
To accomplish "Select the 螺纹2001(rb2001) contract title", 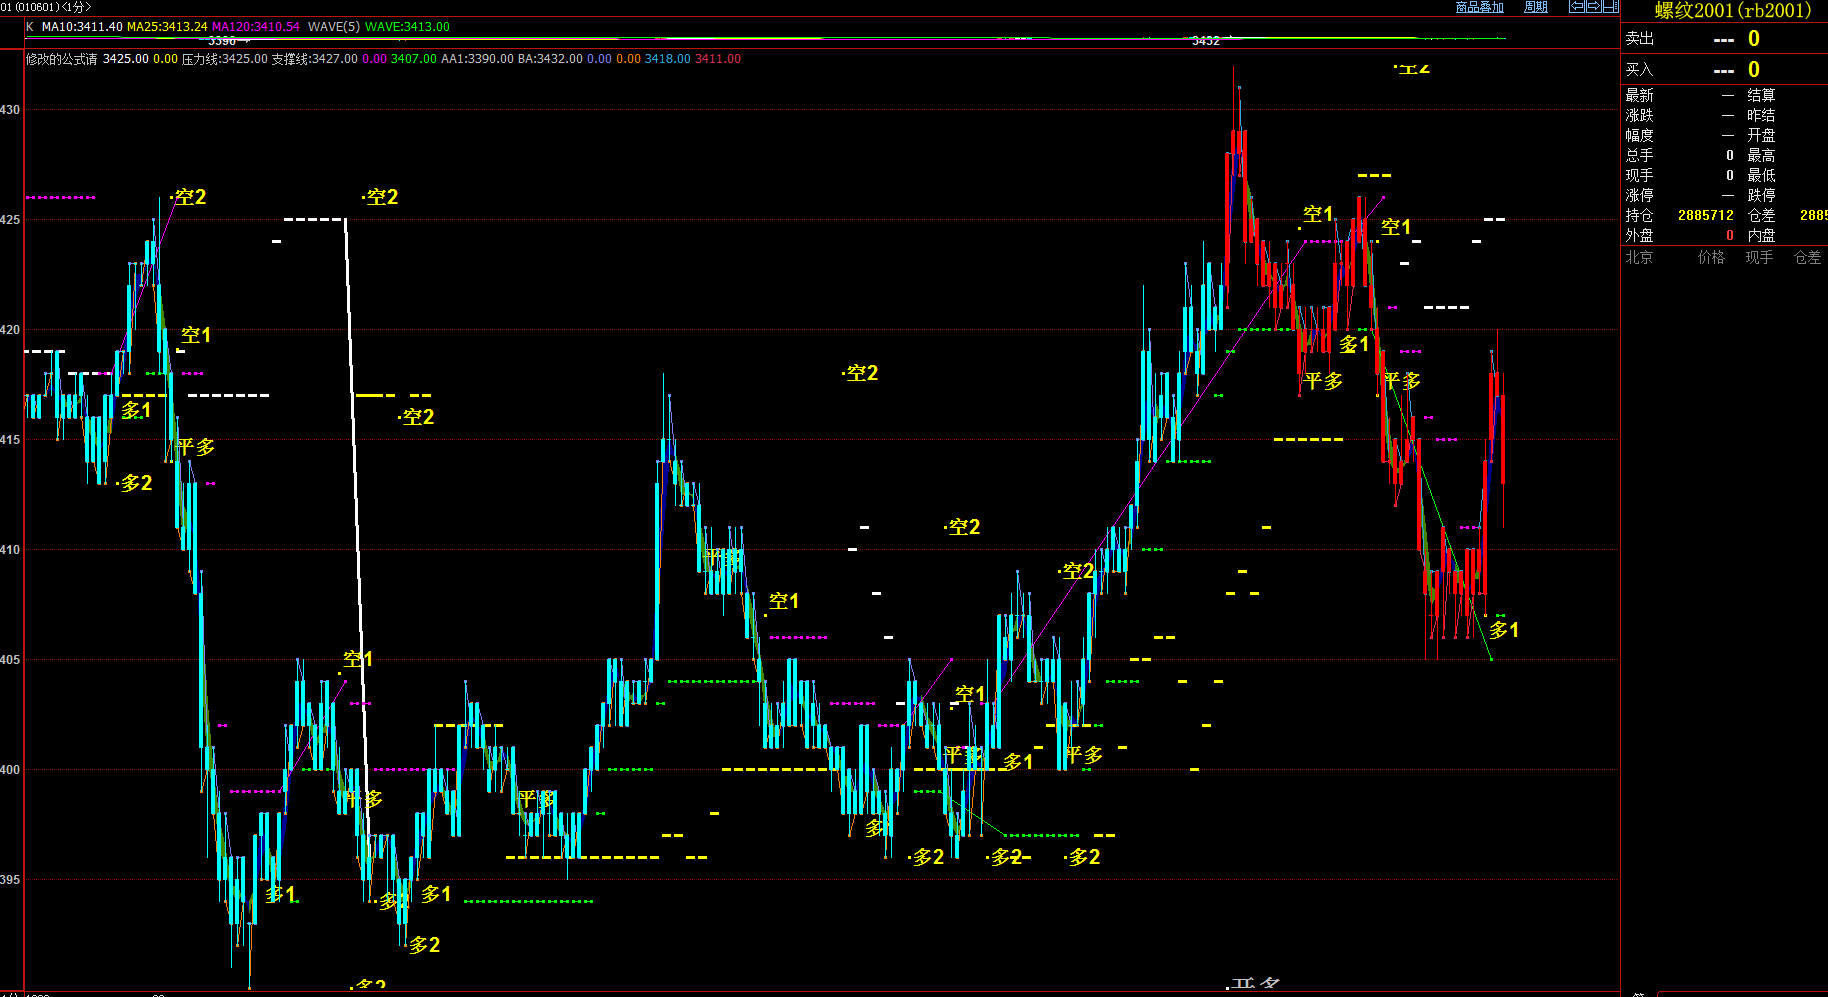I will point(1732,11).
